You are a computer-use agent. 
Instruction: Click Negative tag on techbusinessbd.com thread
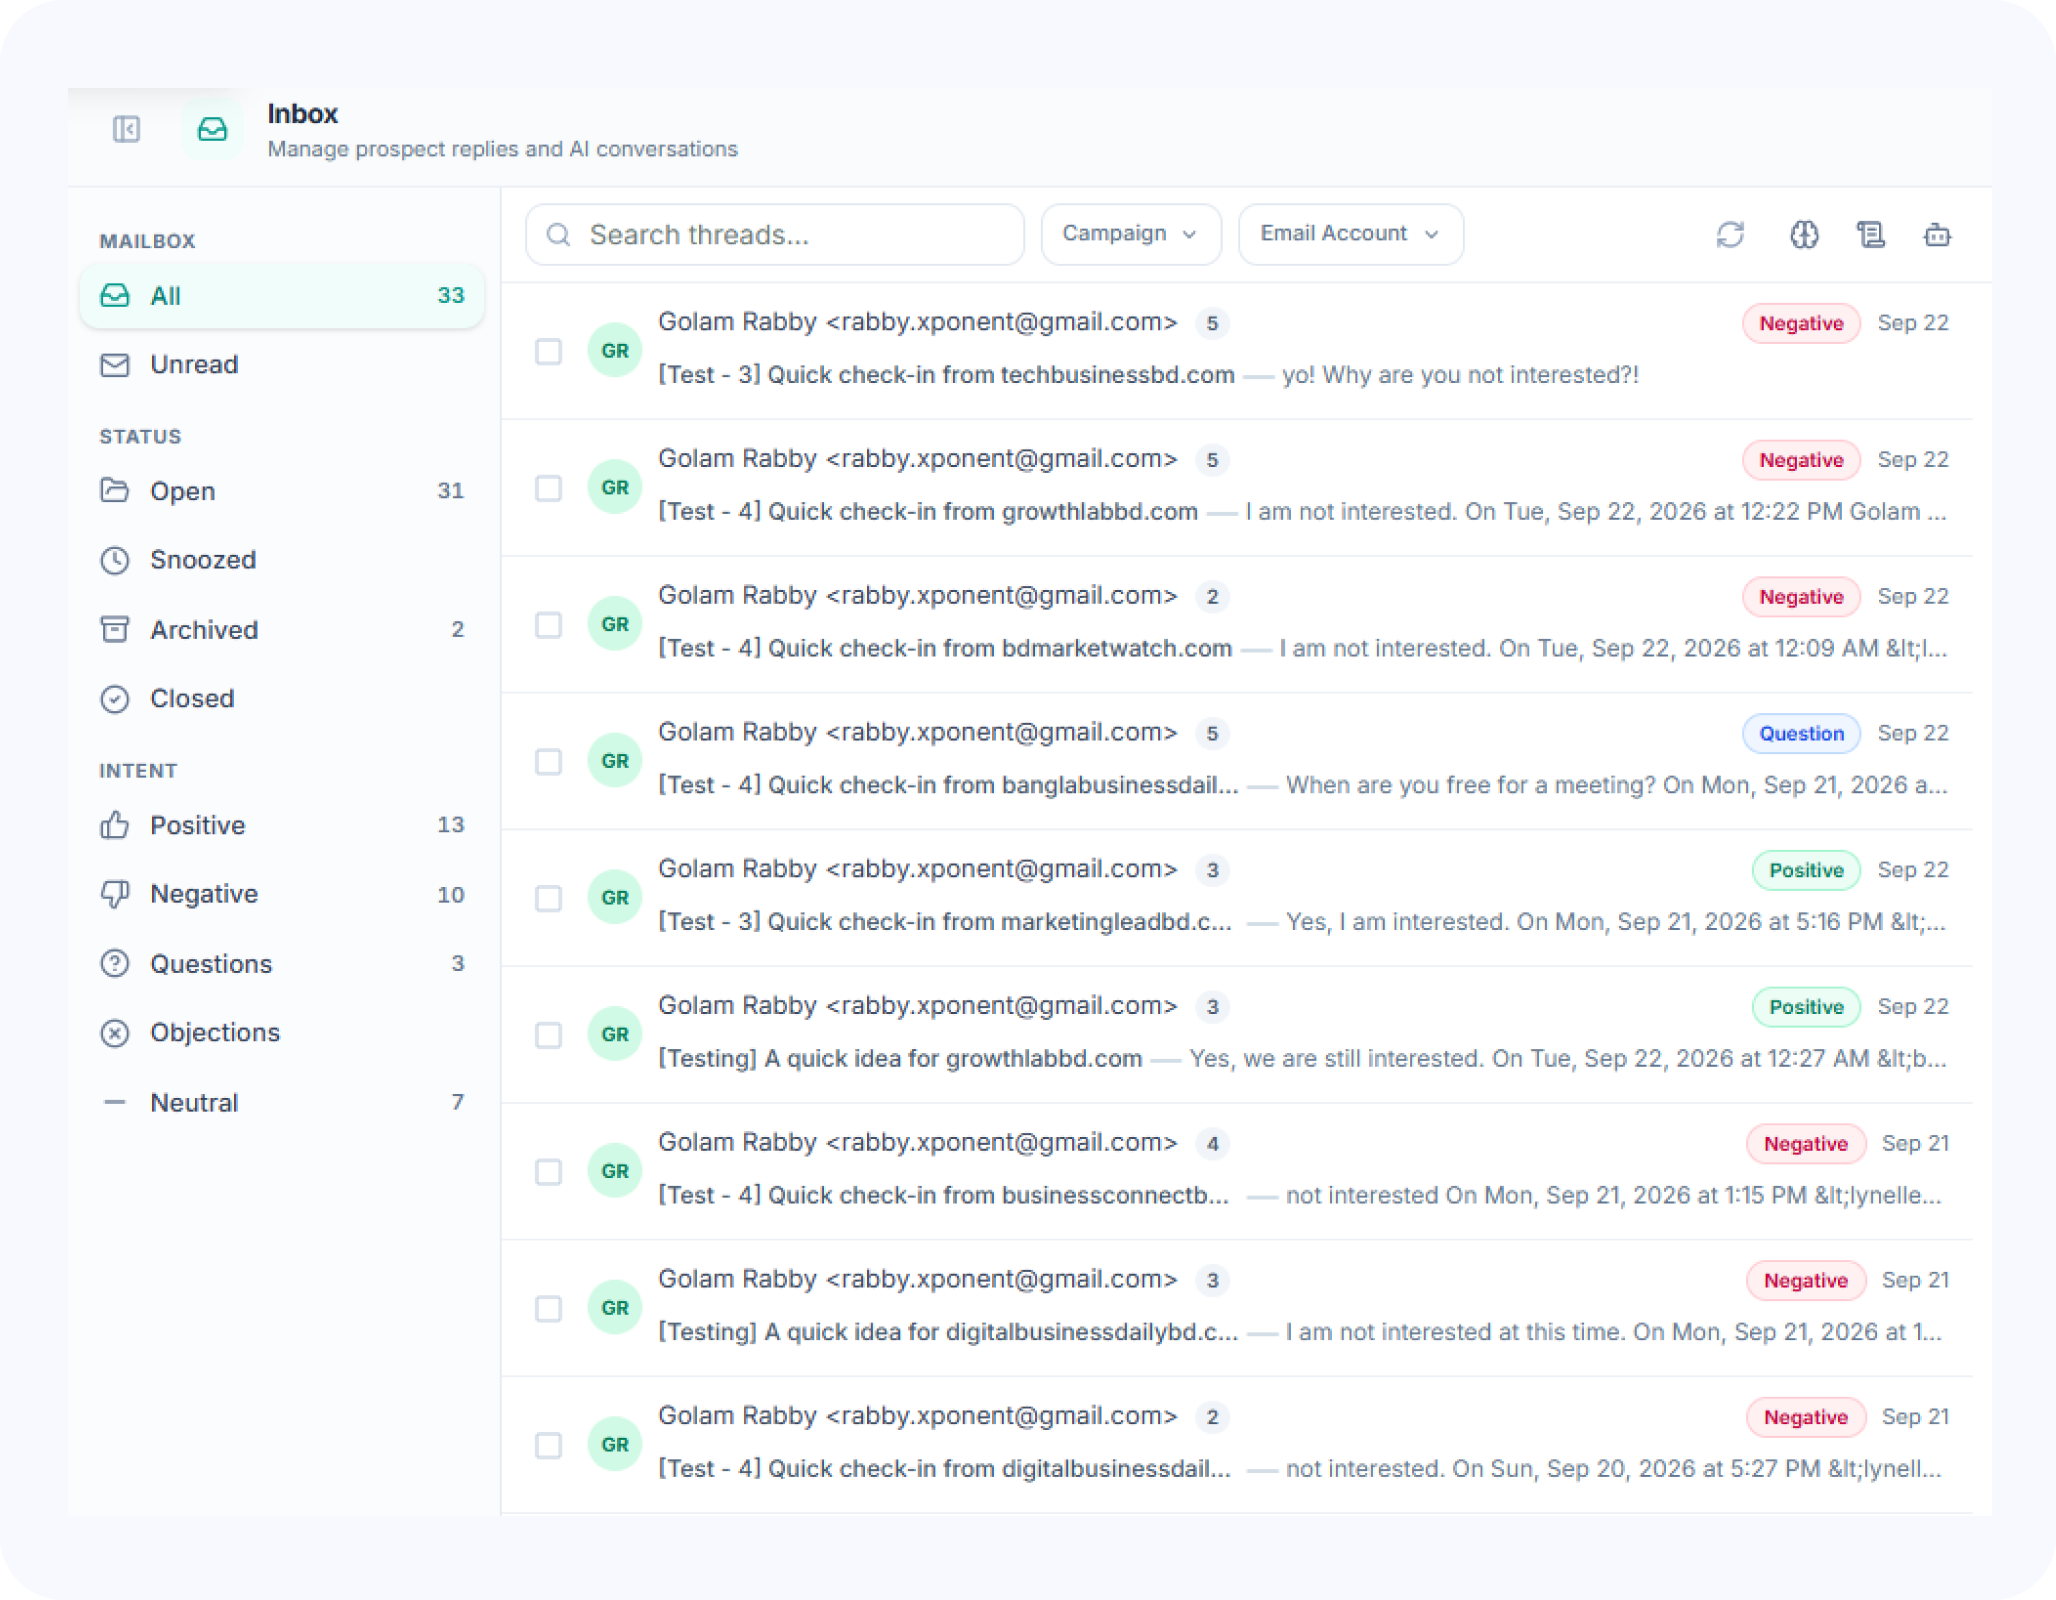(x=1801, y=323)
